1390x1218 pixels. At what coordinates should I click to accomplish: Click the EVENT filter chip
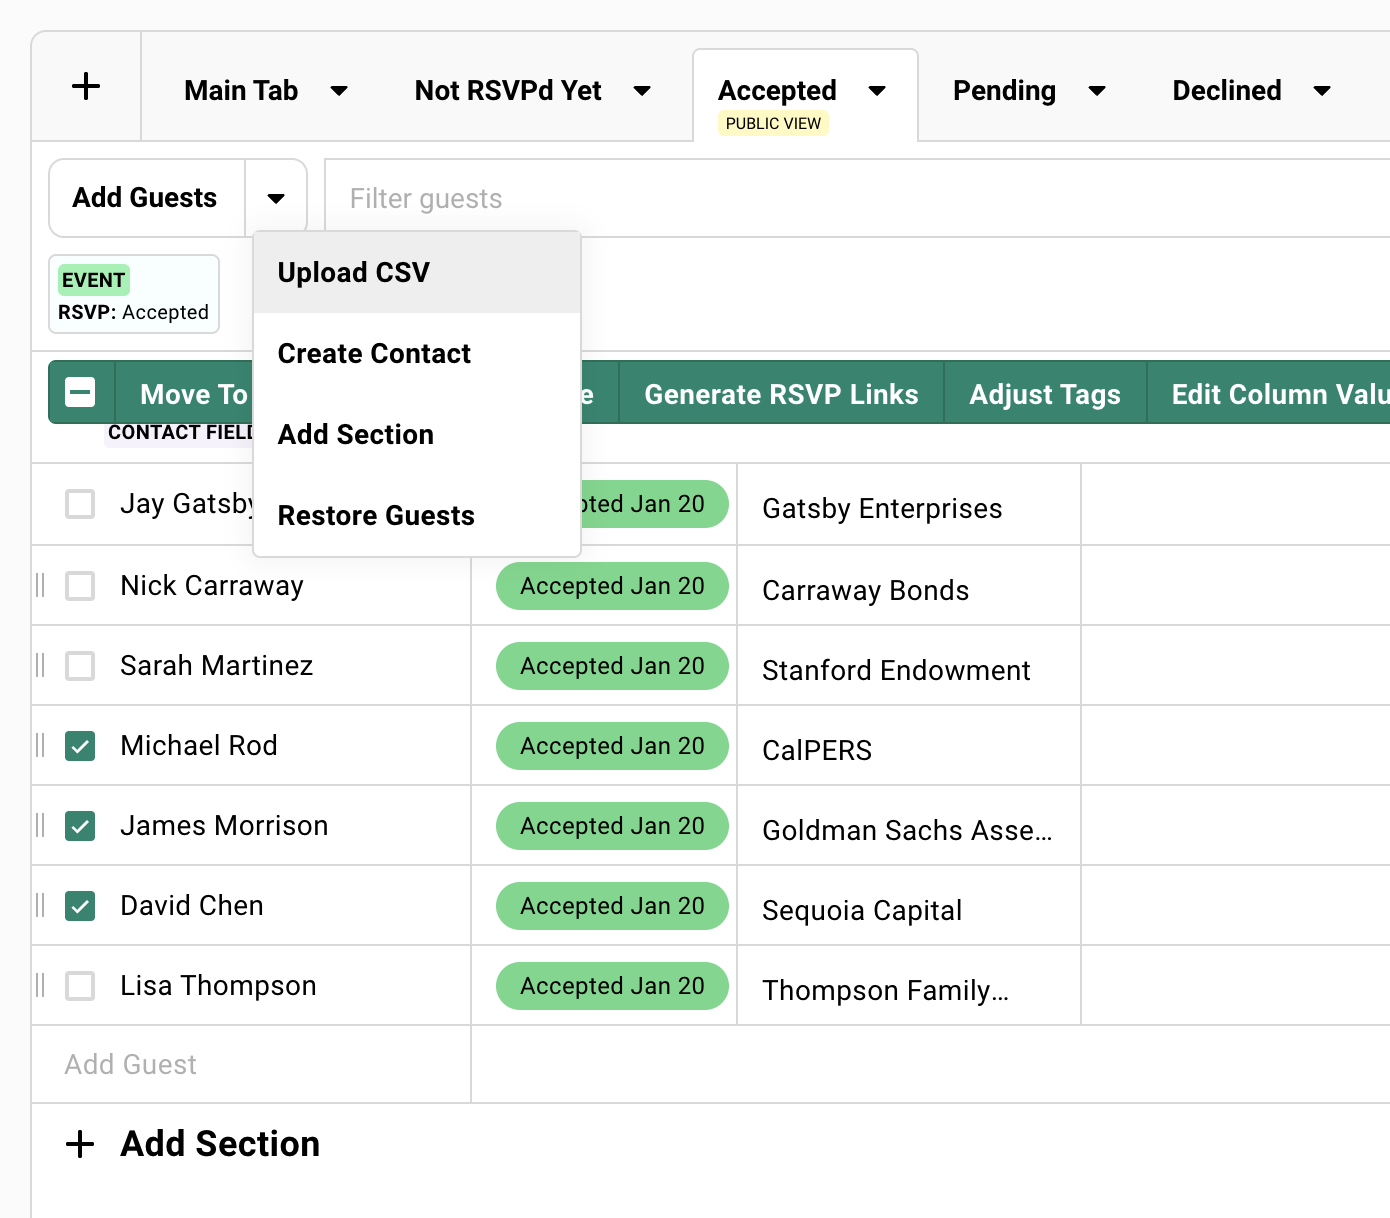tap(133, 294)
